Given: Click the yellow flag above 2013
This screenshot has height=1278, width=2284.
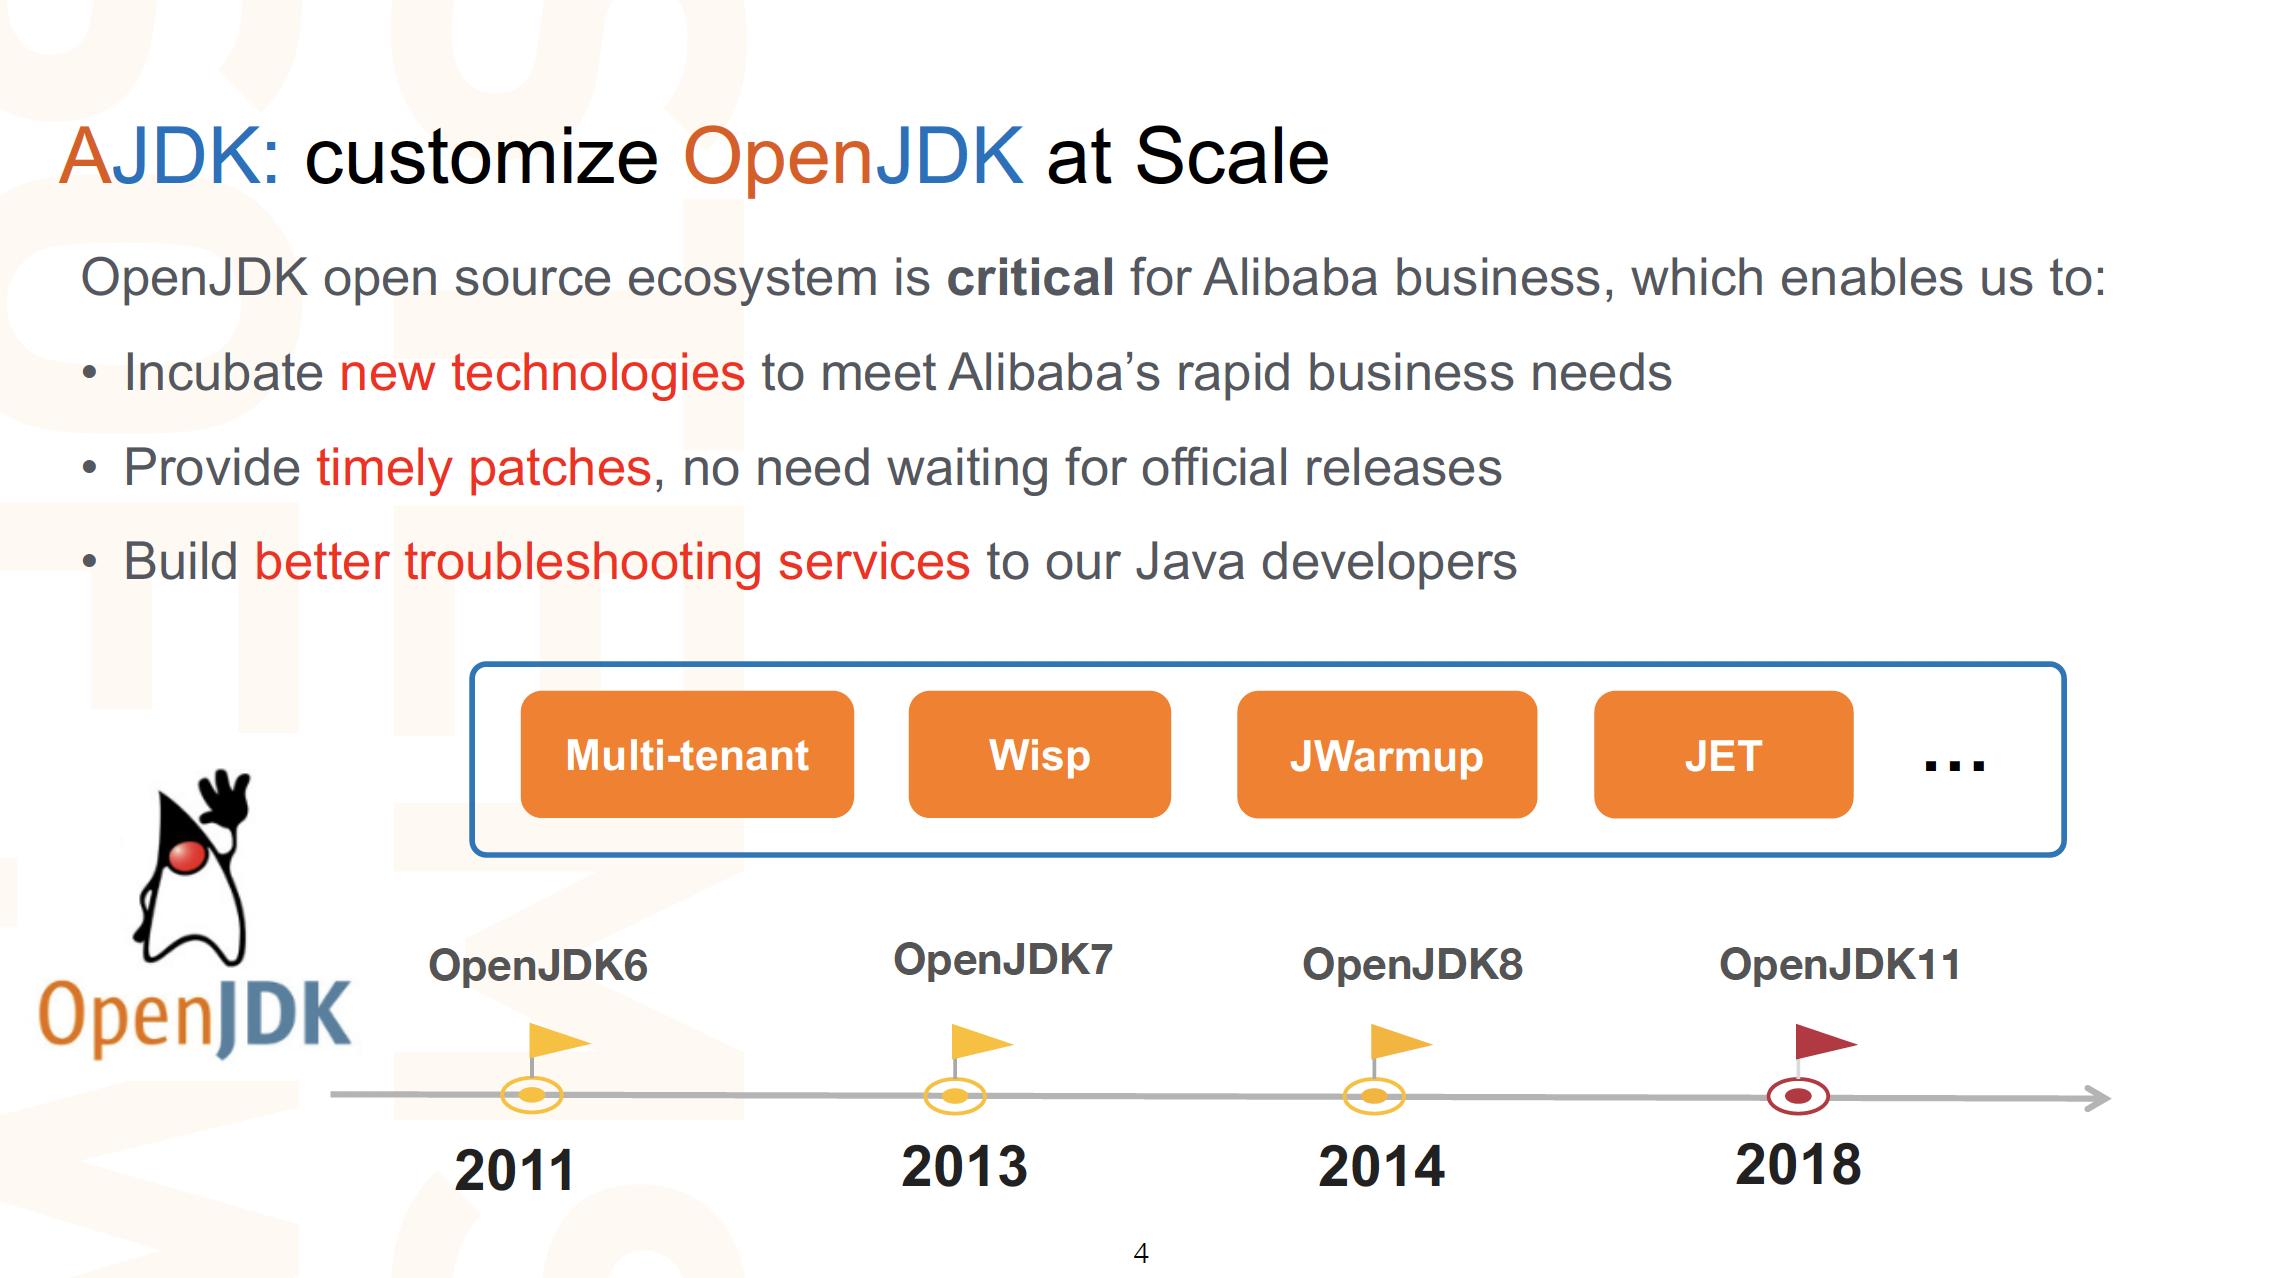Looking at the screenshot, I should 979,1042.
